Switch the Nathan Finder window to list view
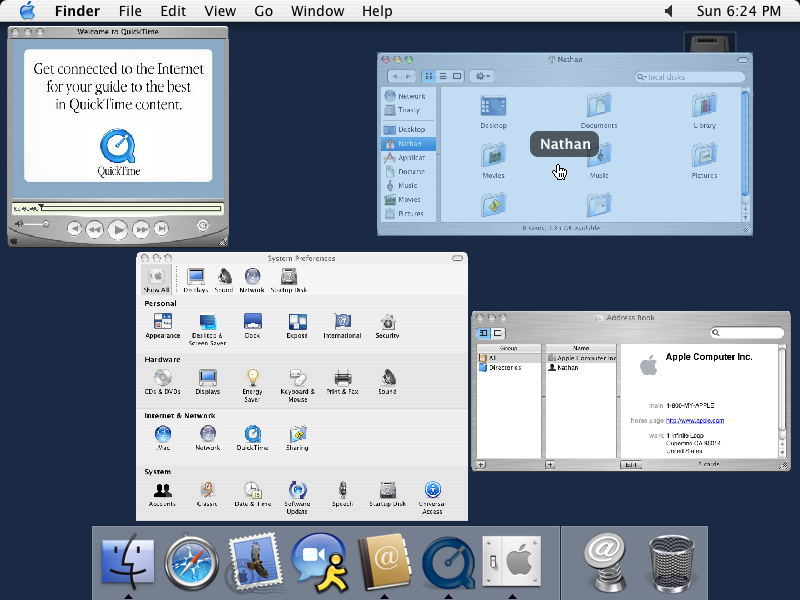 444,76
